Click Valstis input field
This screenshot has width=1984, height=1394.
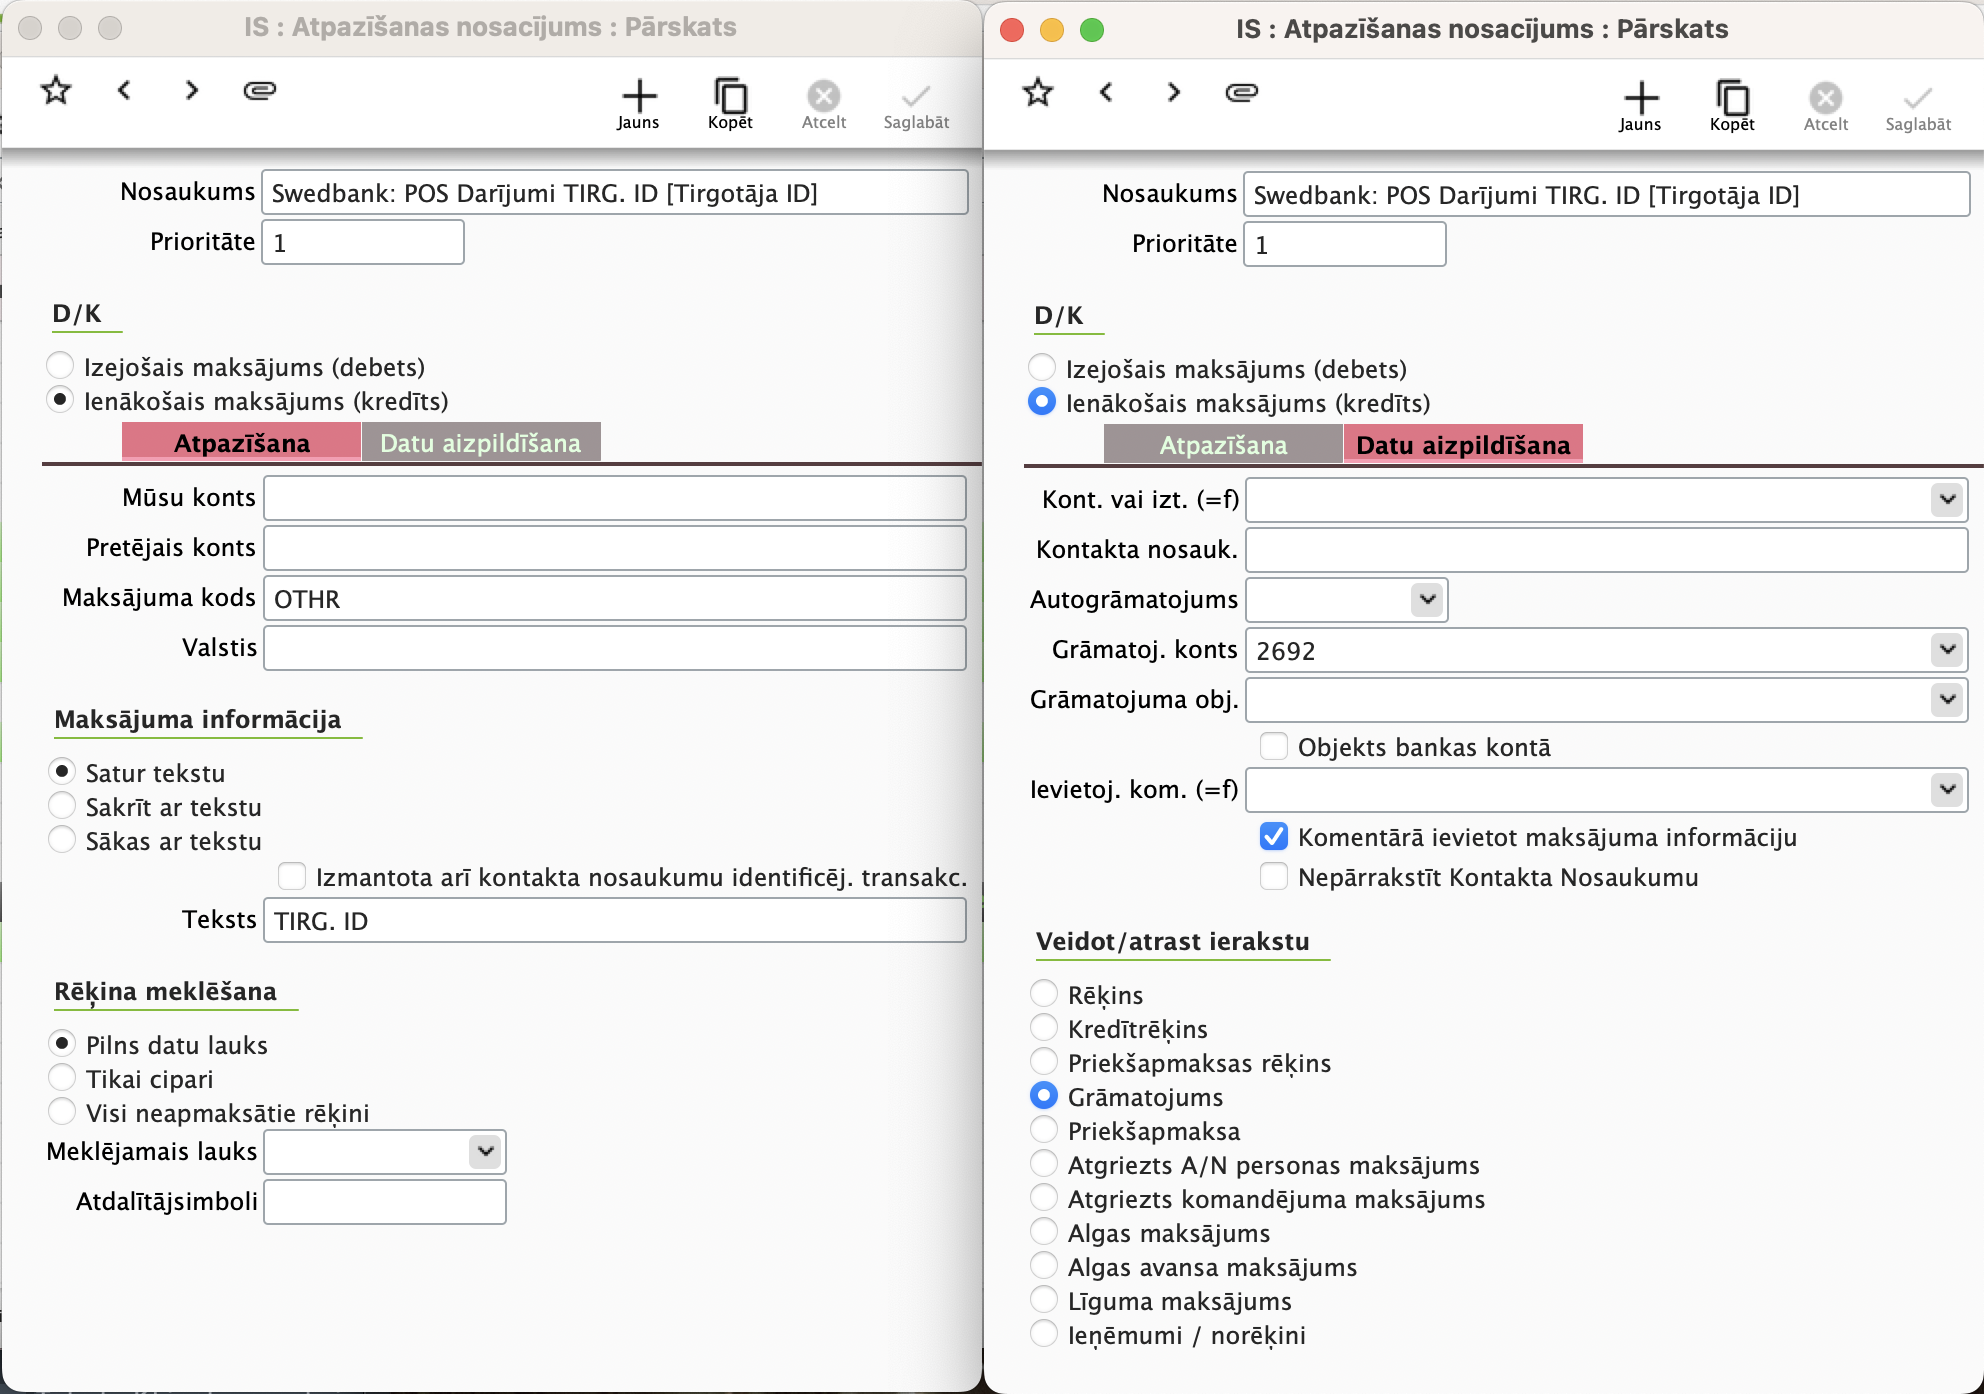pyautogui.click(x=614, y=648)
